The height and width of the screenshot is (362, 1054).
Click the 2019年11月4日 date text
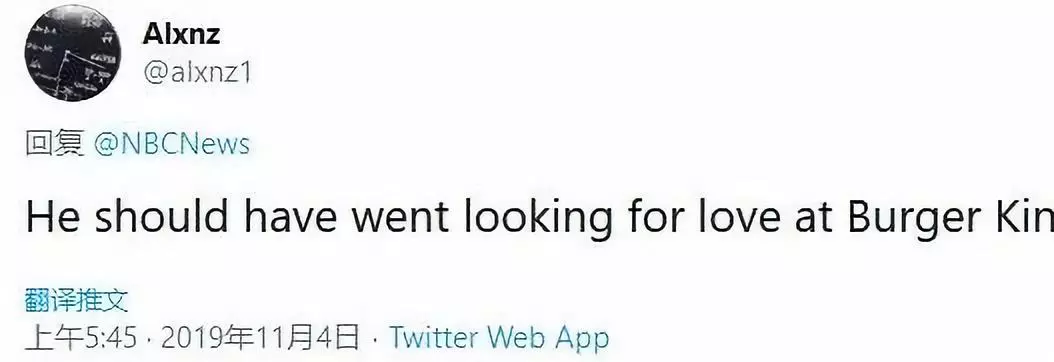coord(260,337)
